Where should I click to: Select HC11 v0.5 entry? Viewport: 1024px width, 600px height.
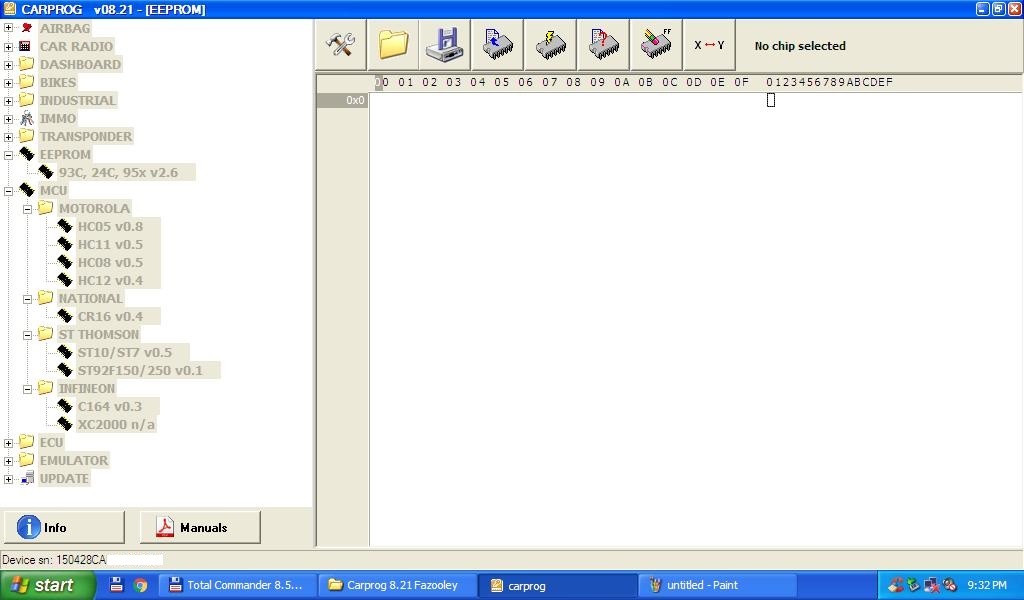pos(110,244)
